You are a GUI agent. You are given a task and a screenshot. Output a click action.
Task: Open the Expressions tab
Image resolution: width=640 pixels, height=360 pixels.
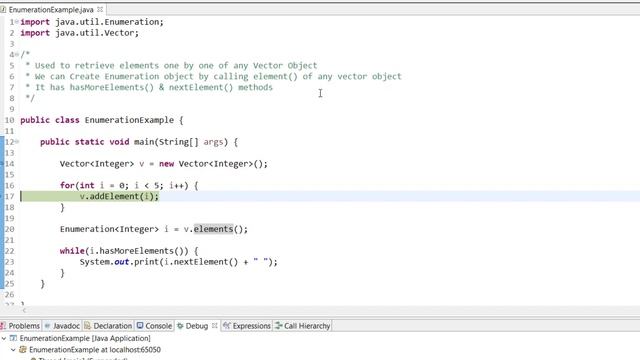[x=247, y=326]
